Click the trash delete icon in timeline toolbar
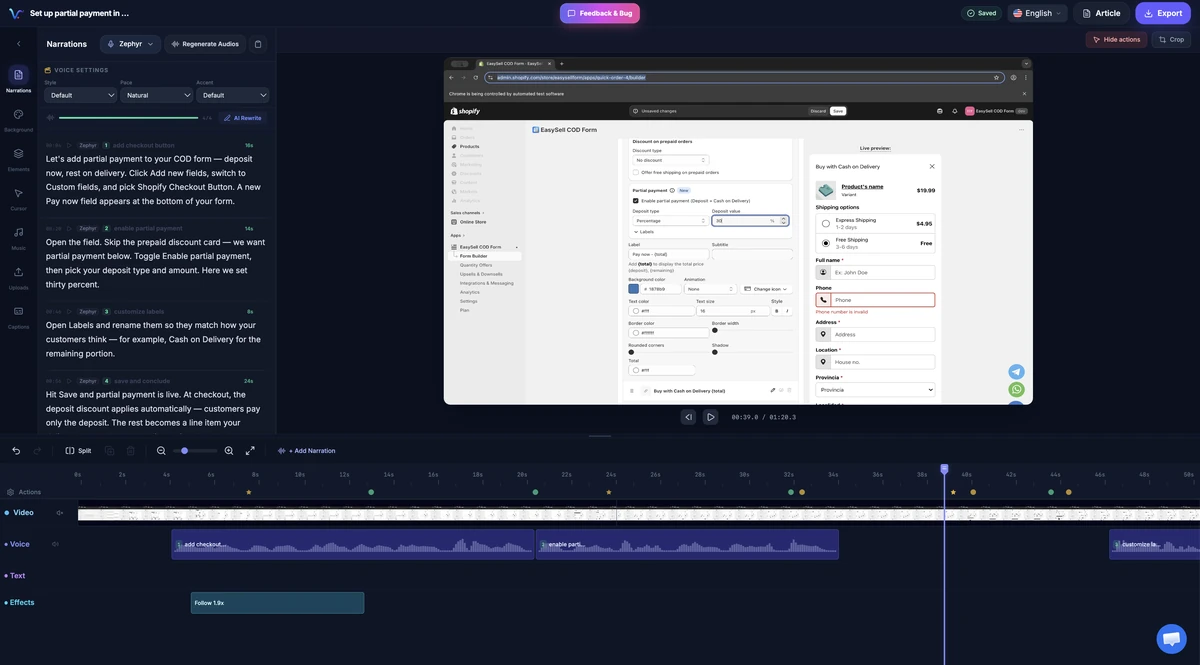The image size is (1200, 665). [131, 451]
